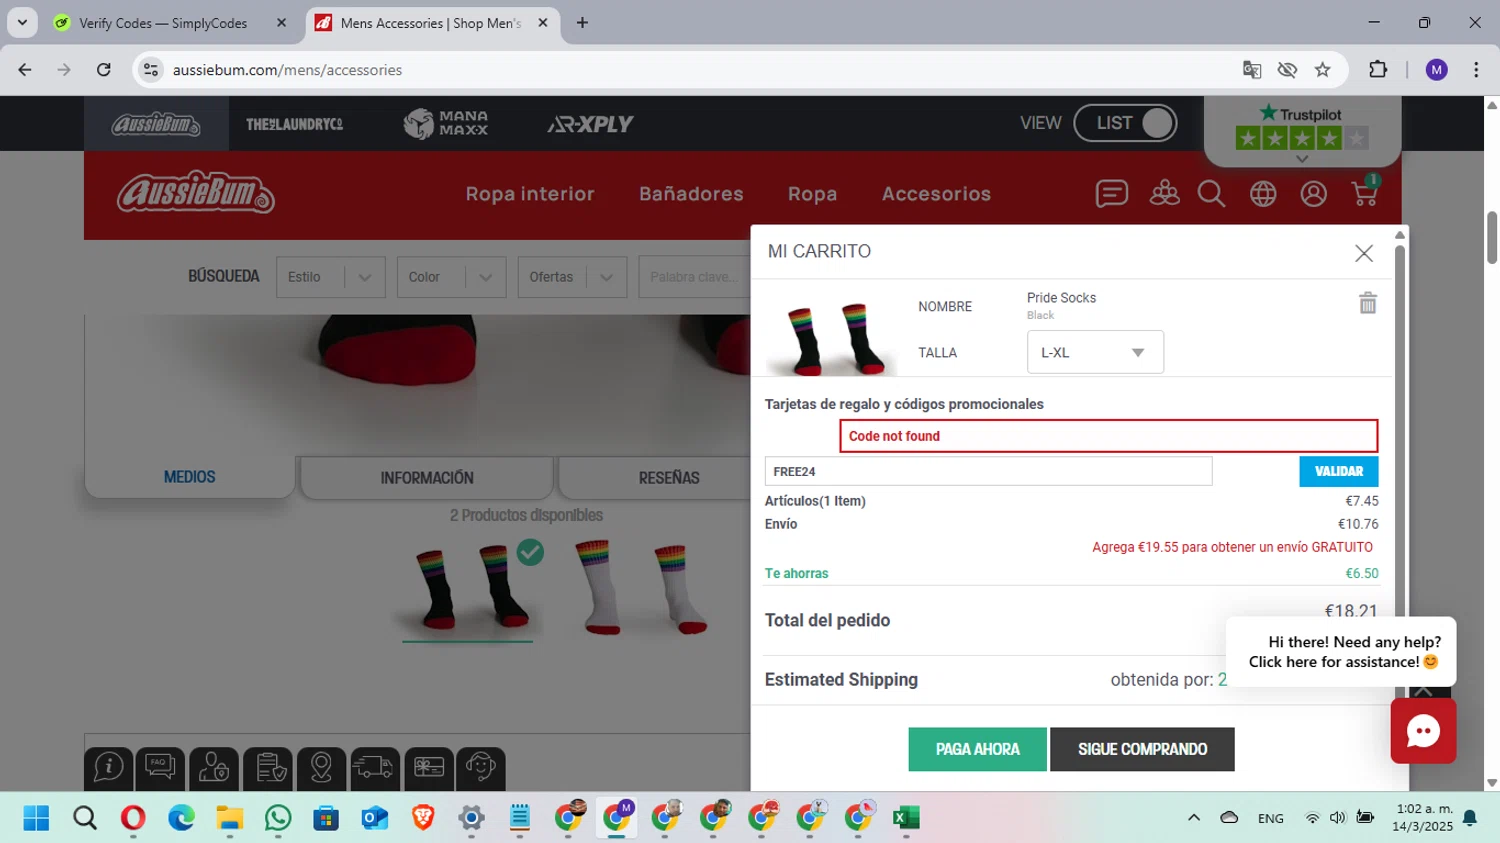Open the message chat icon in header

point(1112,193)
